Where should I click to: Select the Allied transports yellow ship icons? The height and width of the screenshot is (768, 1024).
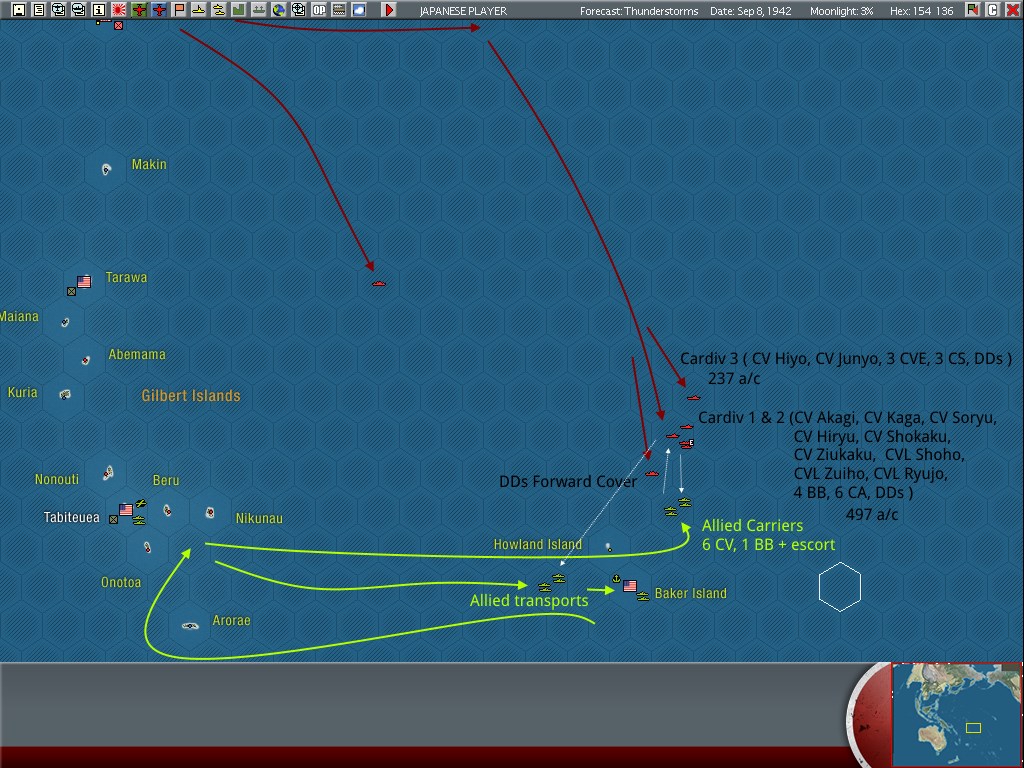click(x=552, y=583)
